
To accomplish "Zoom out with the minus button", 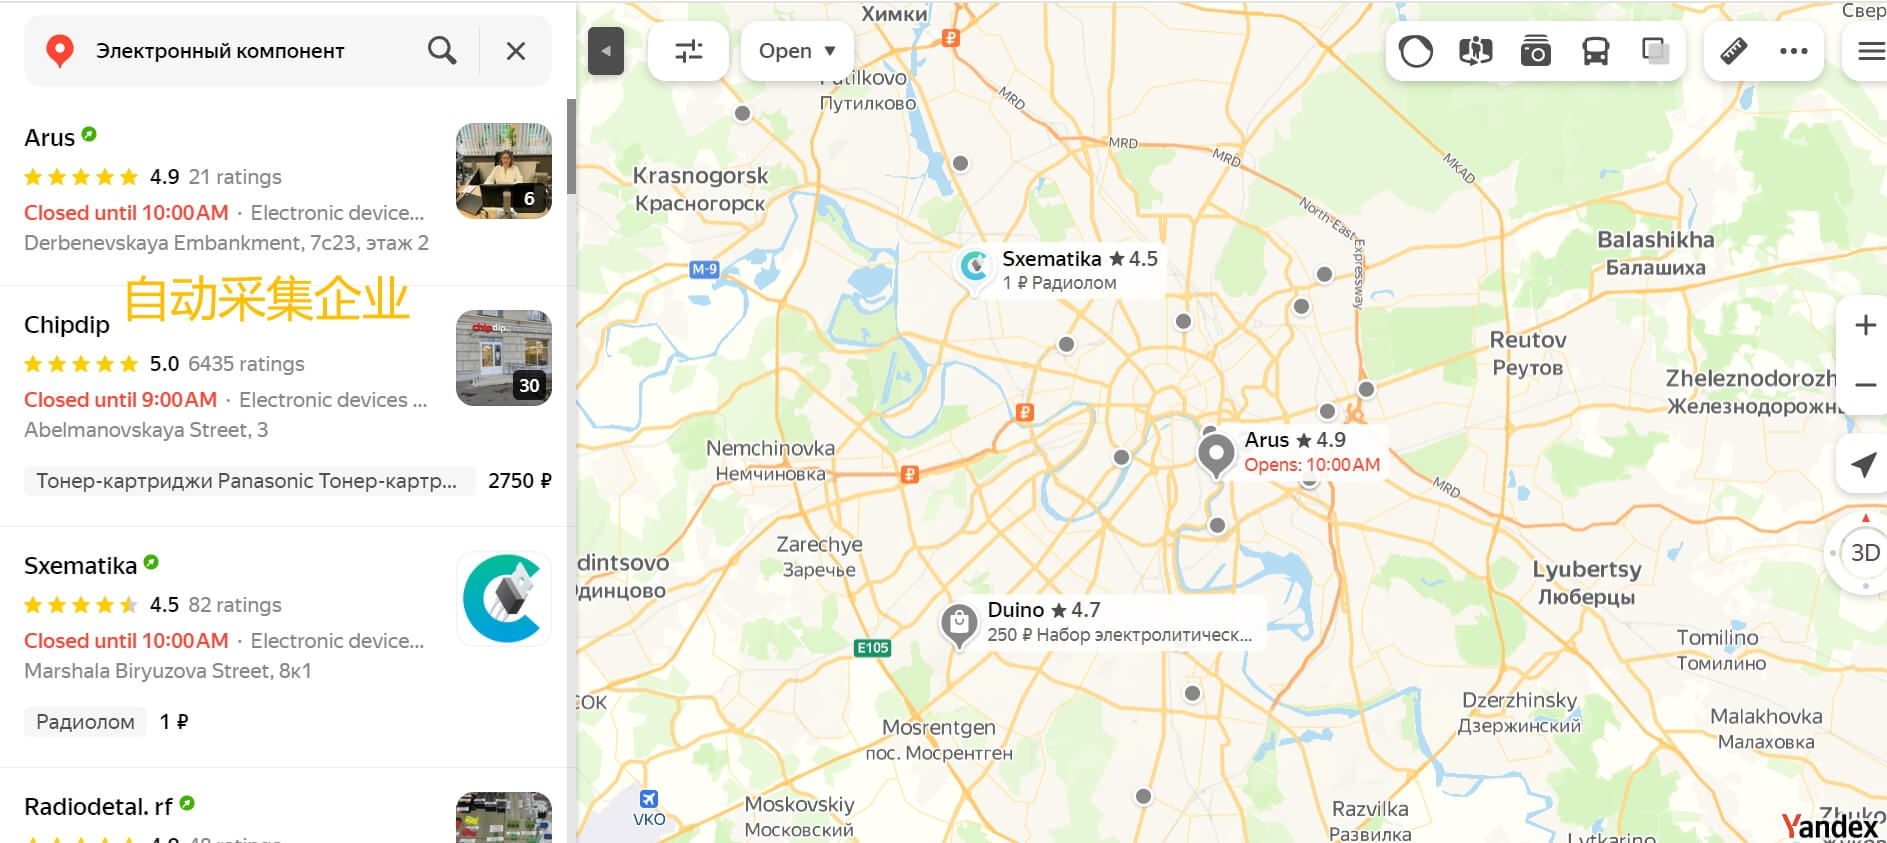I will click(1865, 384).
